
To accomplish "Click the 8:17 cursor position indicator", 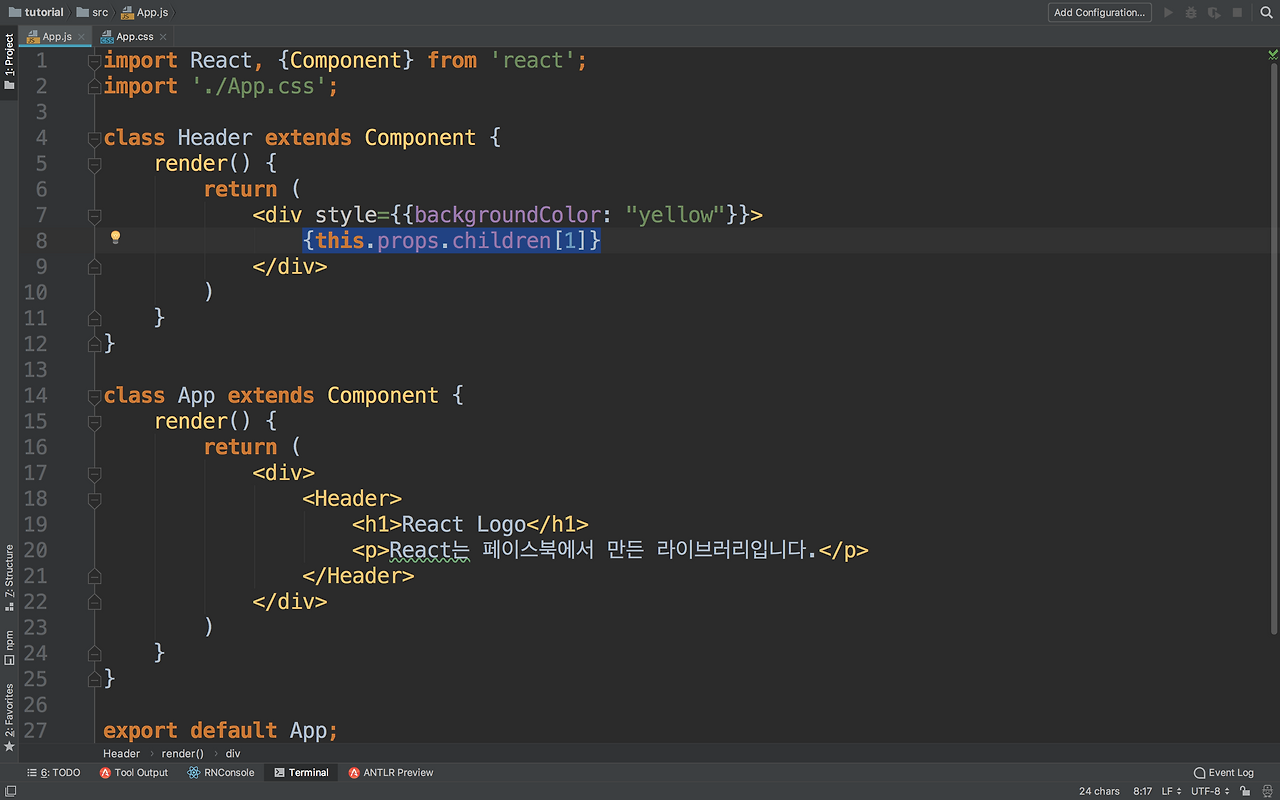I will pyautogui.click(x=1142, y=791).
